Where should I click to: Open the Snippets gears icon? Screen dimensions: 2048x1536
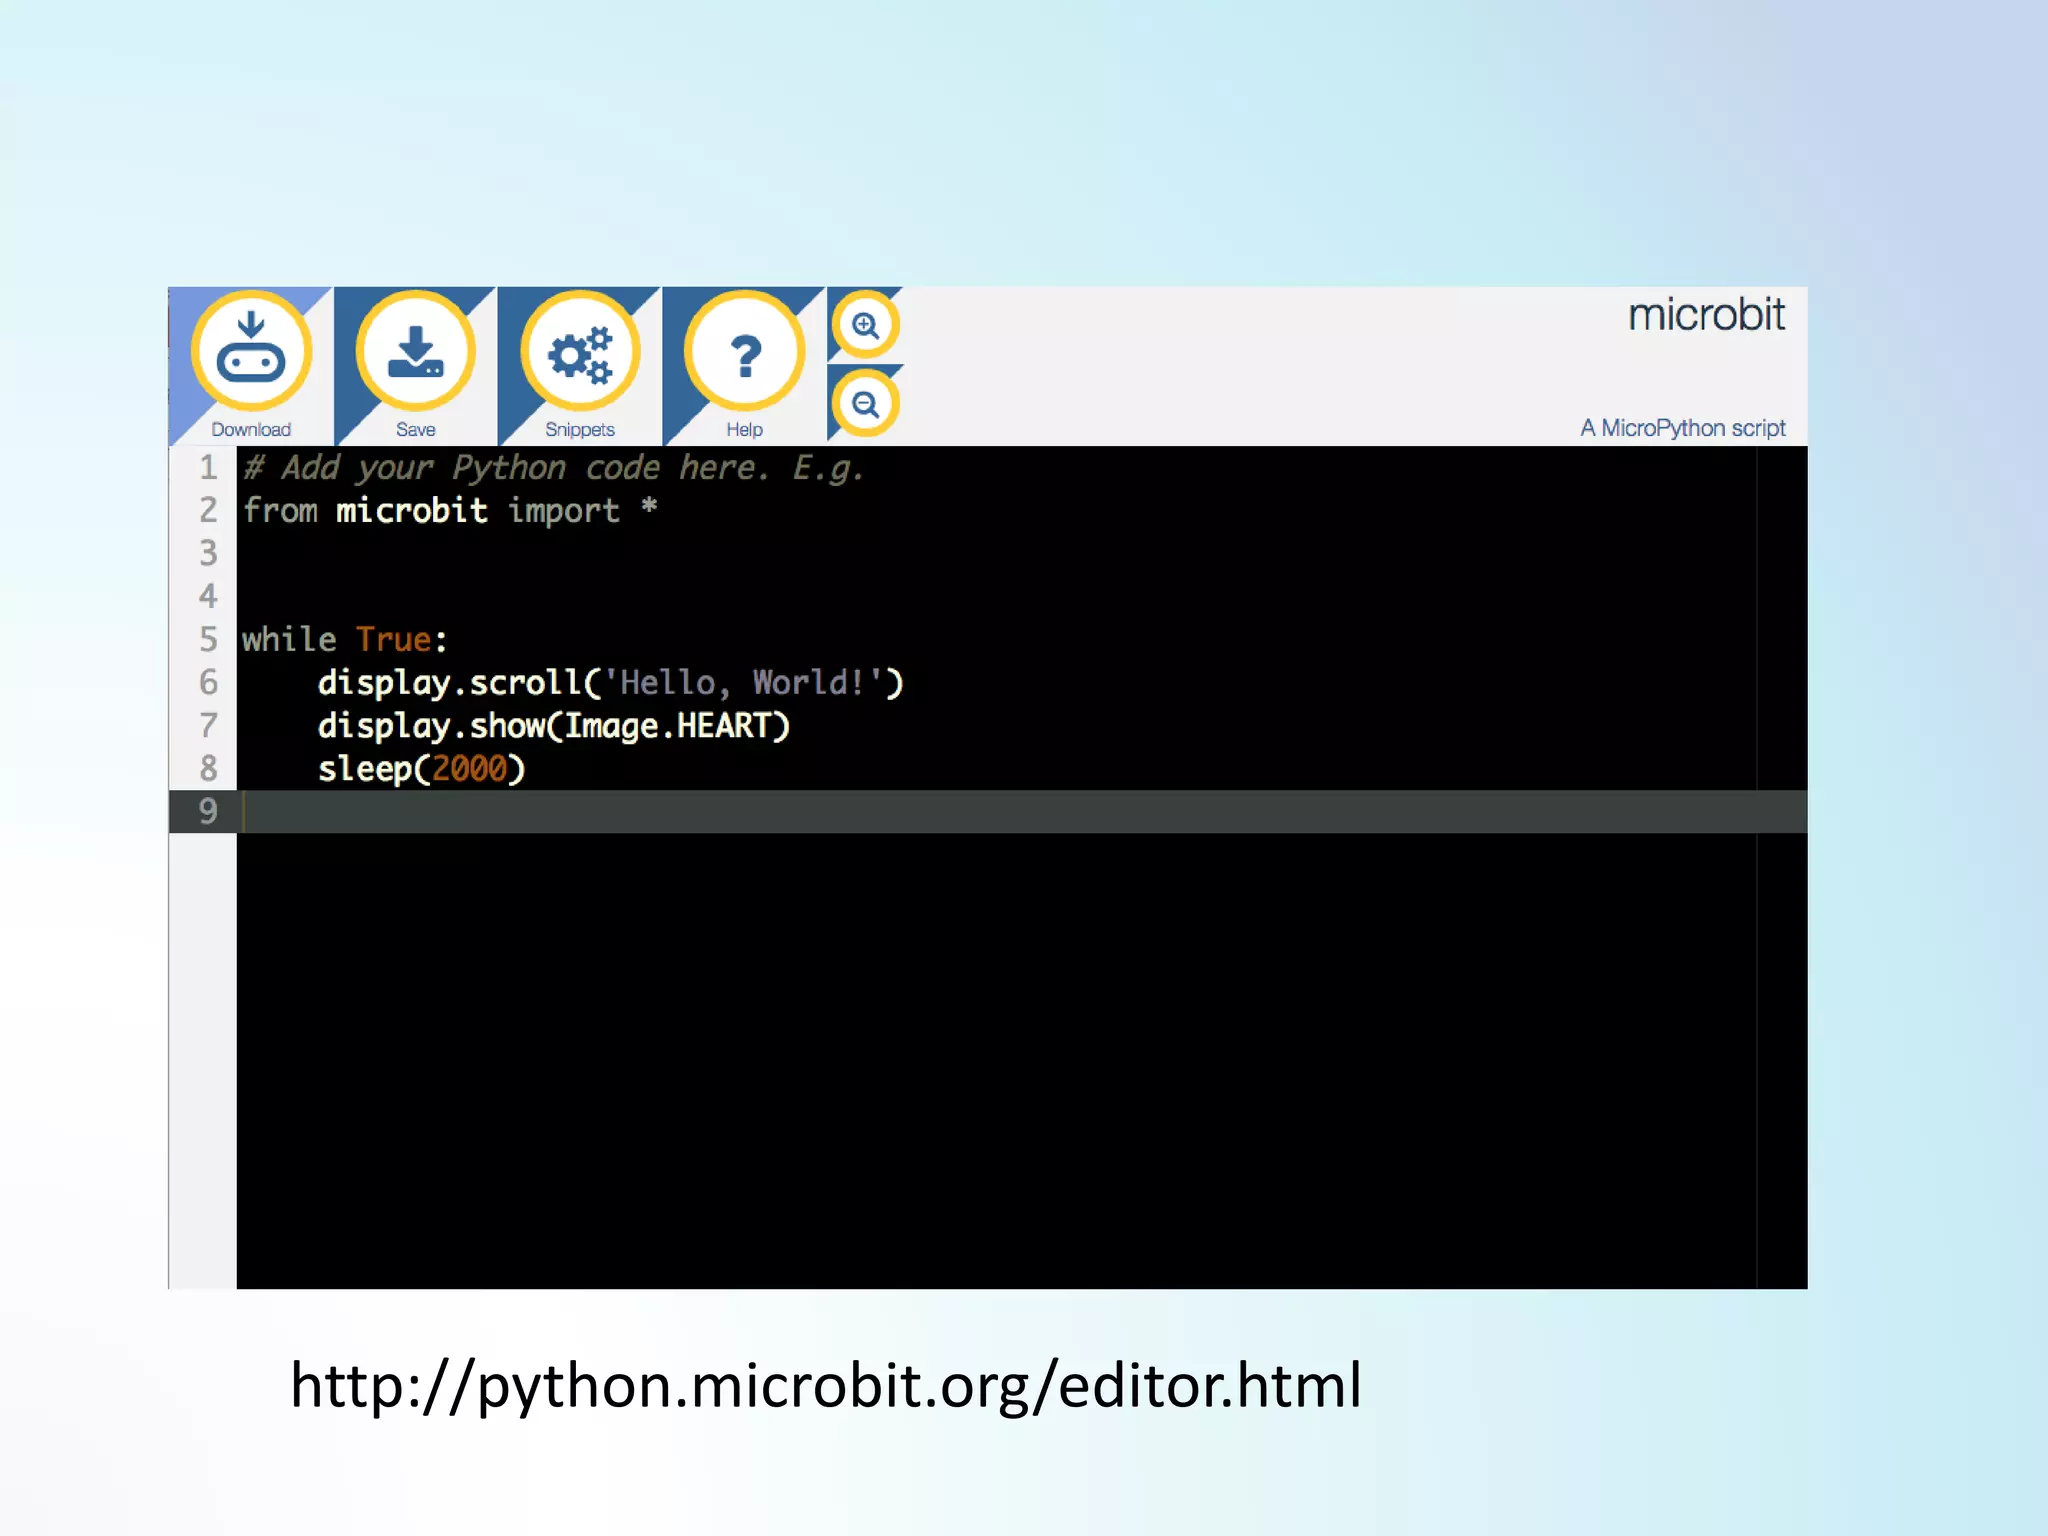click(580, 352)
